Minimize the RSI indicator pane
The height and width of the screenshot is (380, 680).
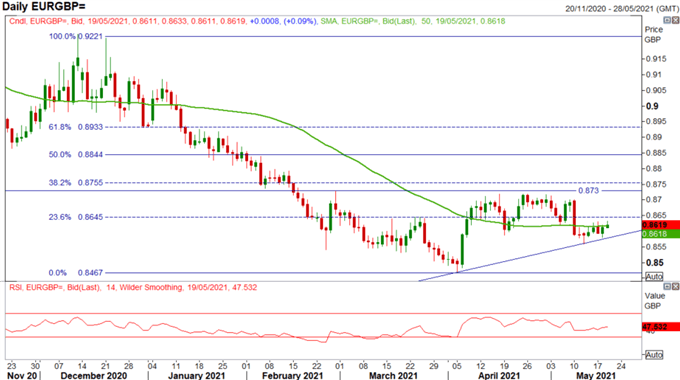(668, 286)
